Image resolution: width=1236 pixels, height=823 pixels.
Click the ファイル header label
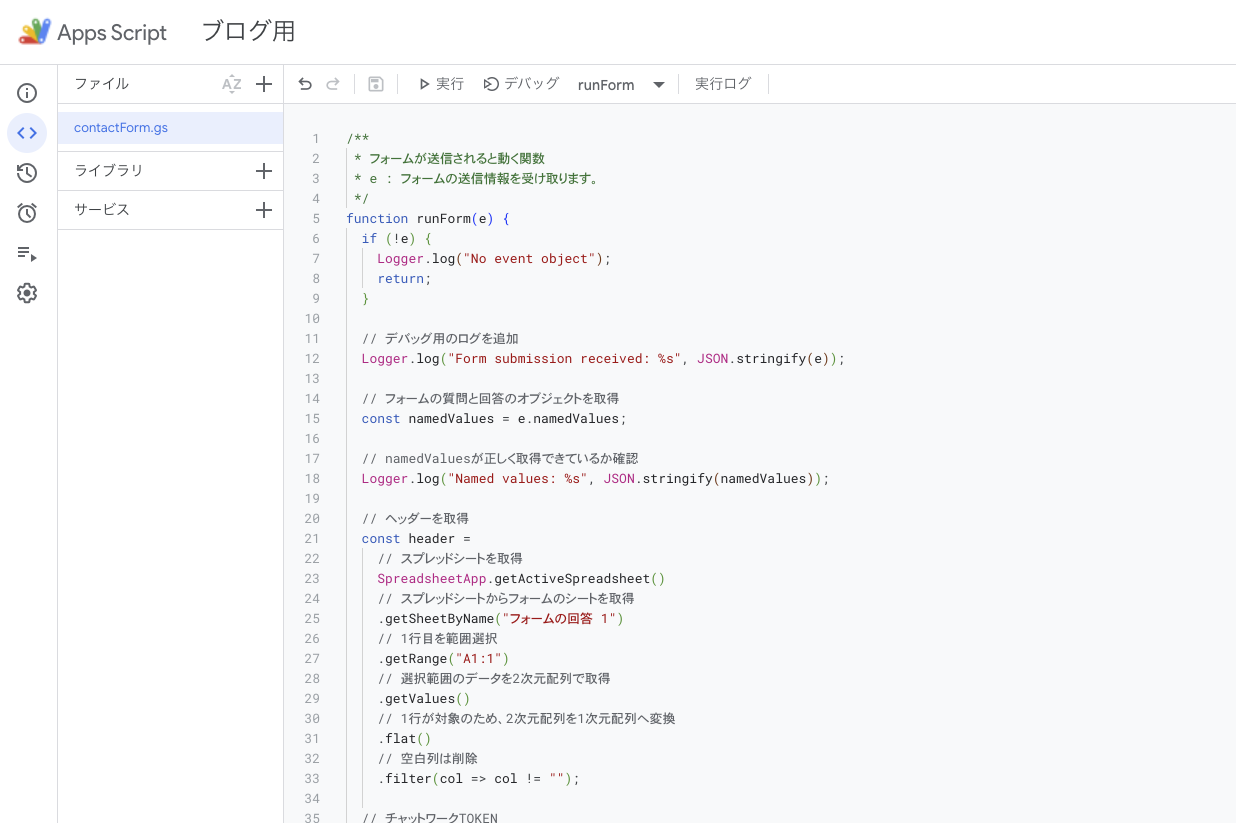[101, 84]
